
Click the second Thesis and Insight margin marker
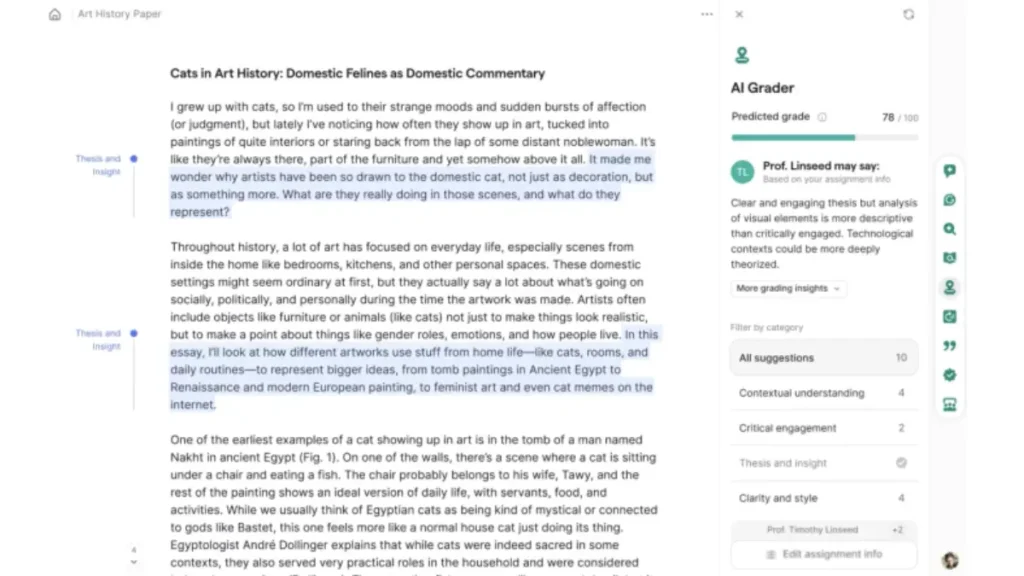[x=133, y=333]
